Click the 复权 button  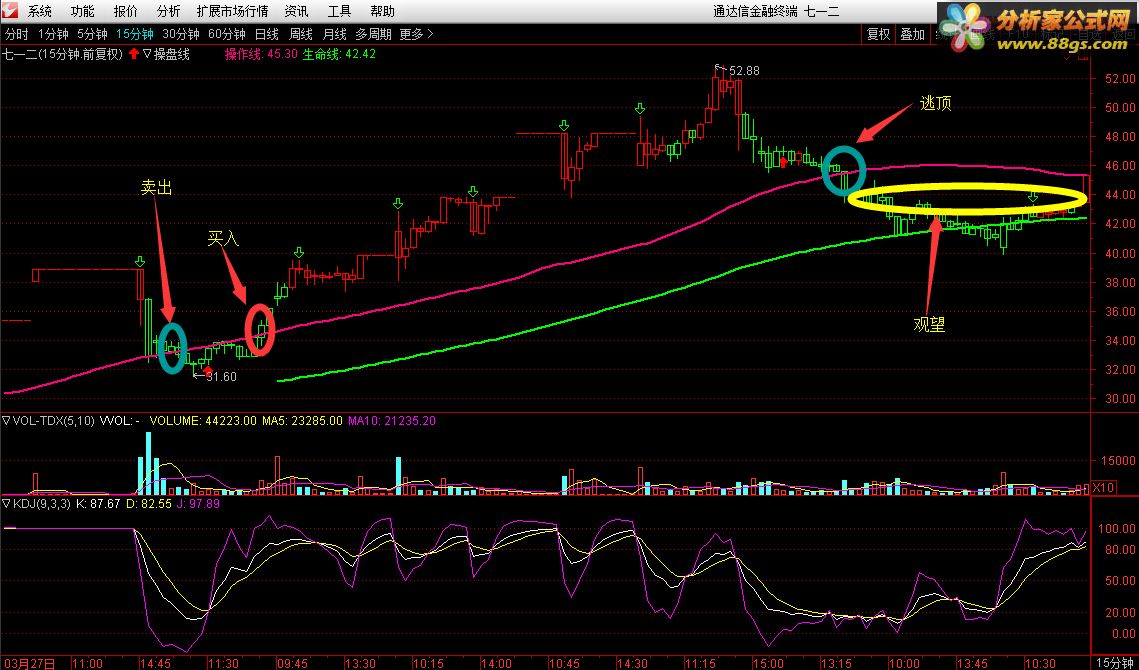tap(878, 34)
